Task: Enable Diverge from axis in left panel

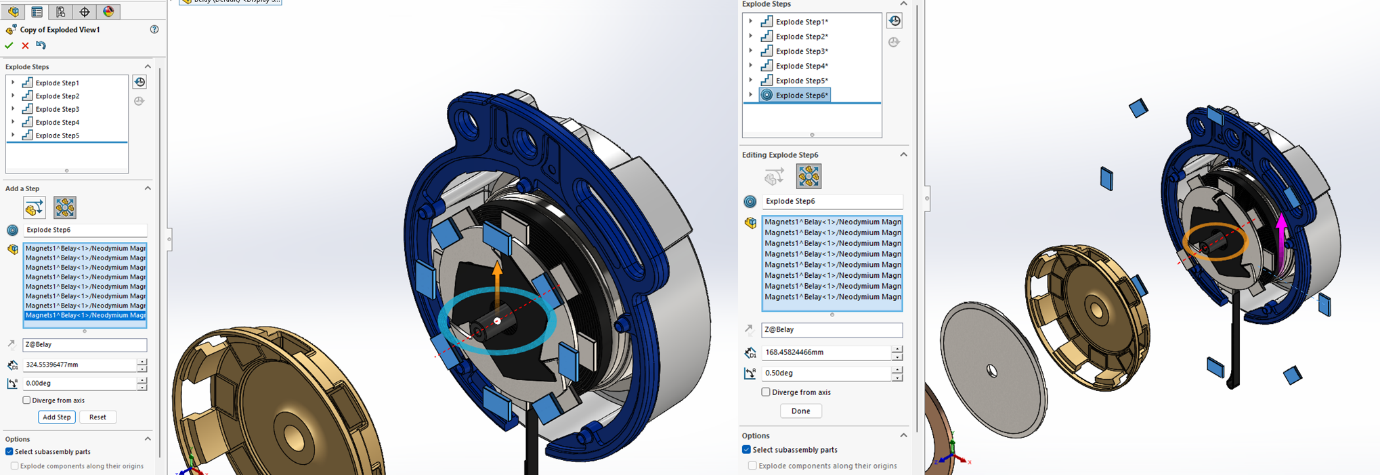Action: click(27, 400)
